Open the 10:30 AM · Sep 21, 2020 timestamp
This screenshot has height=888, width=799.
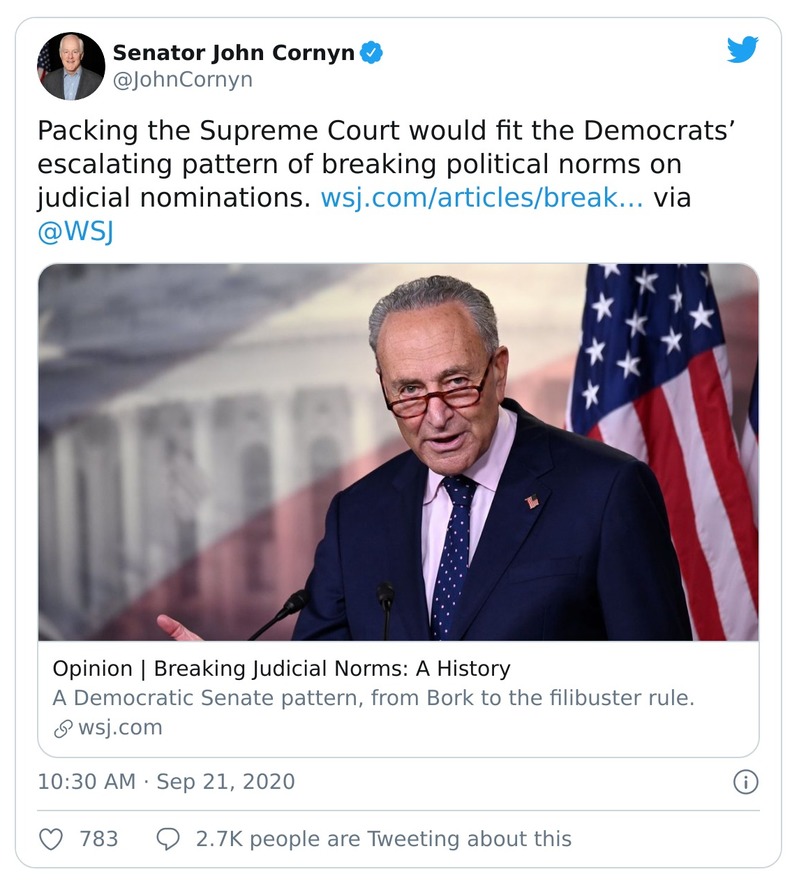[166, 782]
